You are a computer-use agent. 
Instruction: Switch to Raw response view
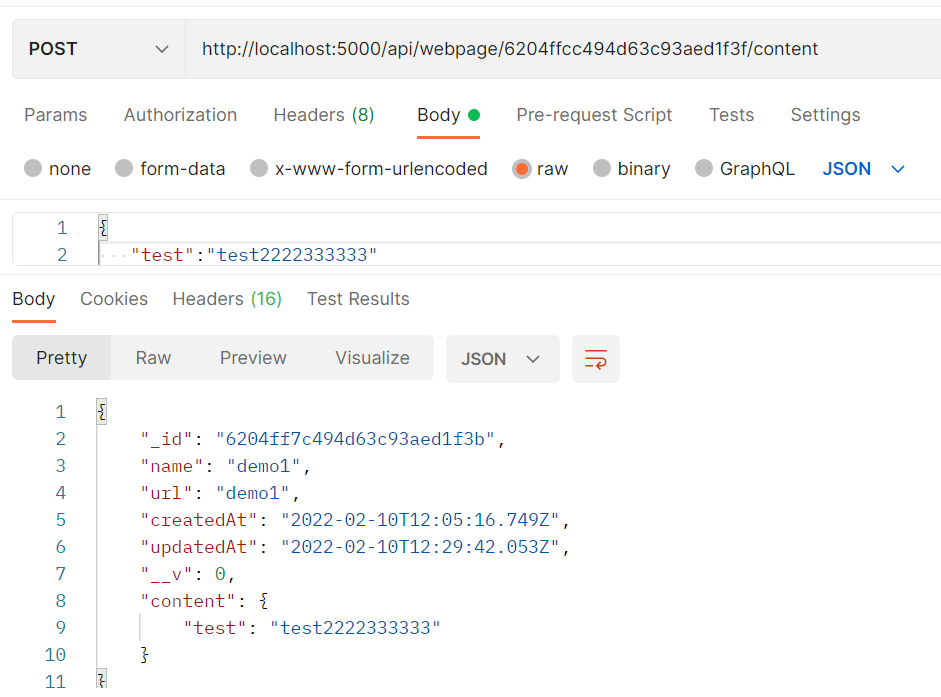coord(153,358)
